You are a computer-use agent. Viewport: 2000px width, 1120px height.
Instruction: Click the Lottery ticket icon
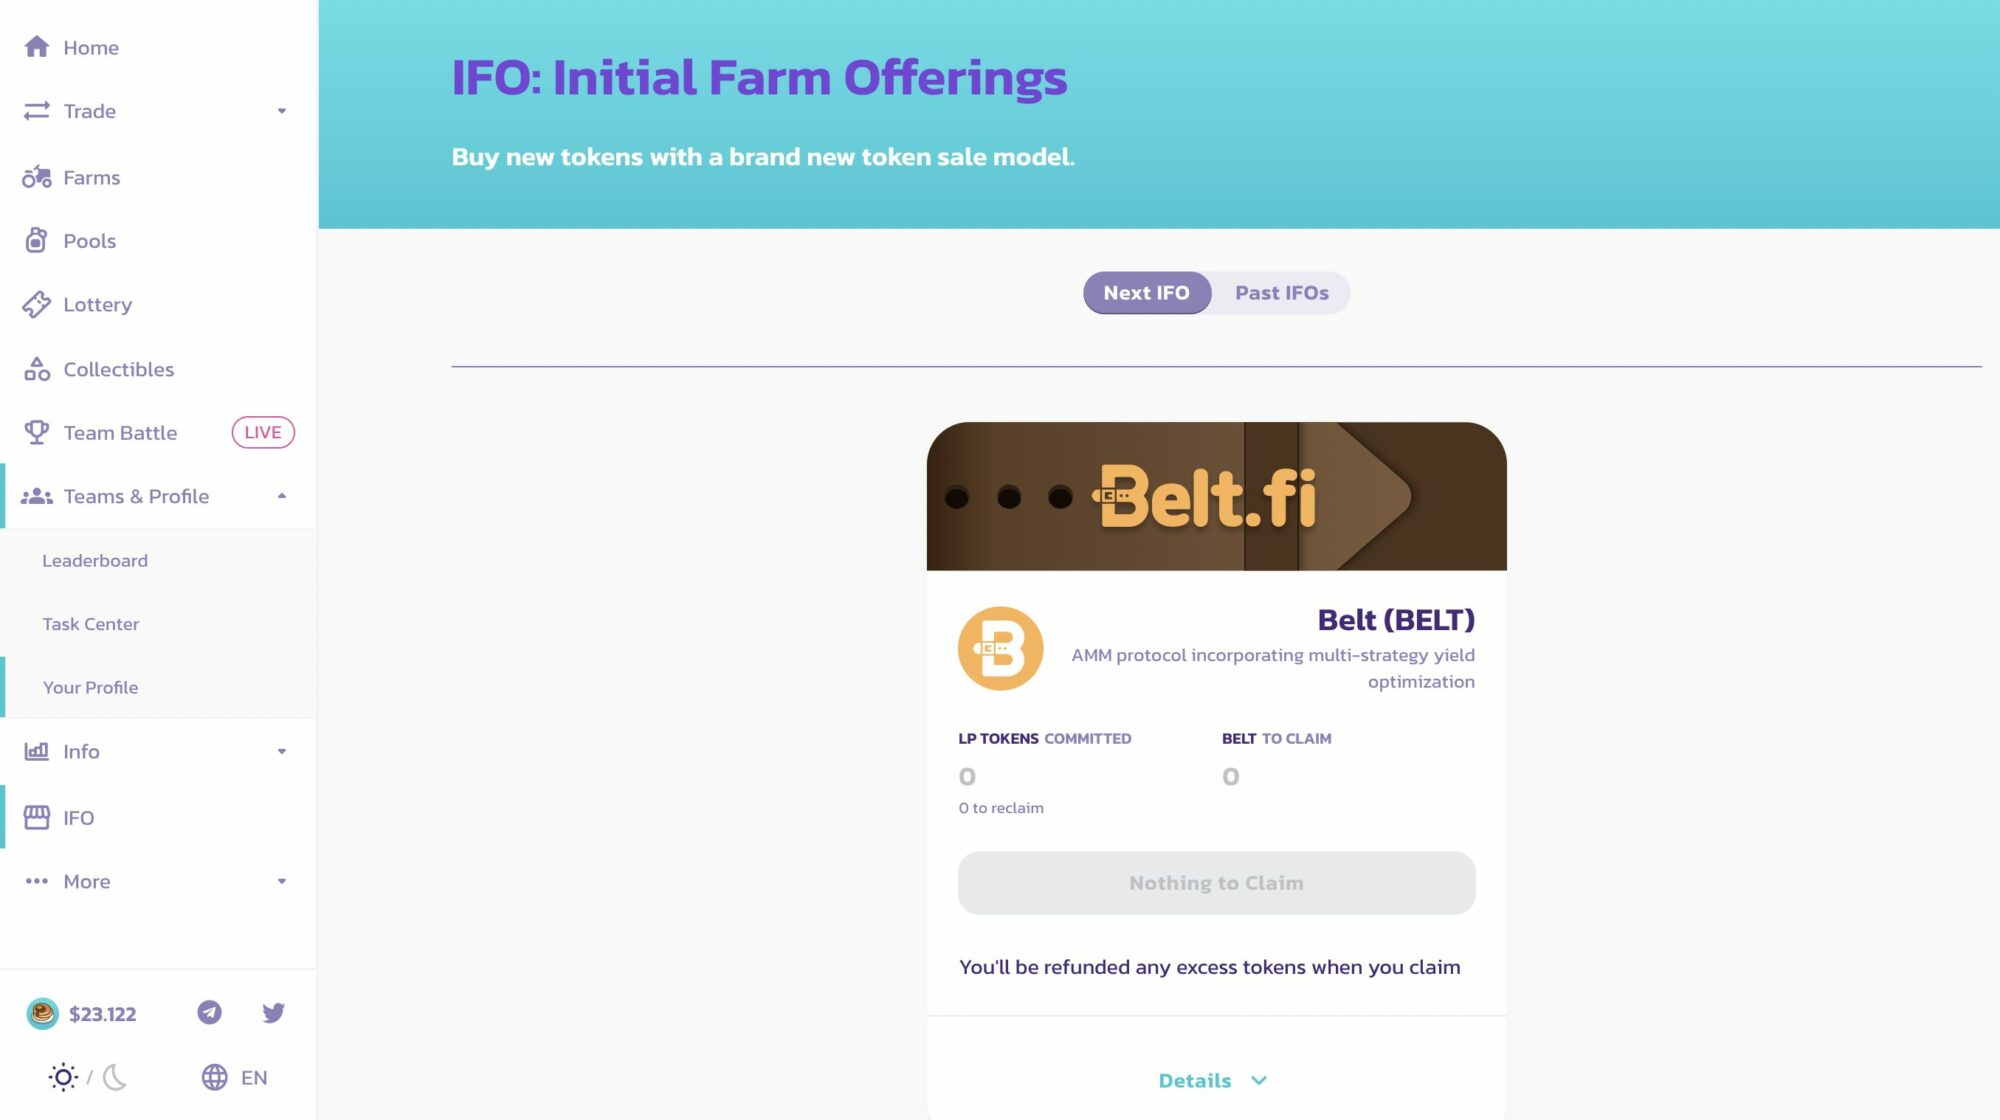(37, 304)
